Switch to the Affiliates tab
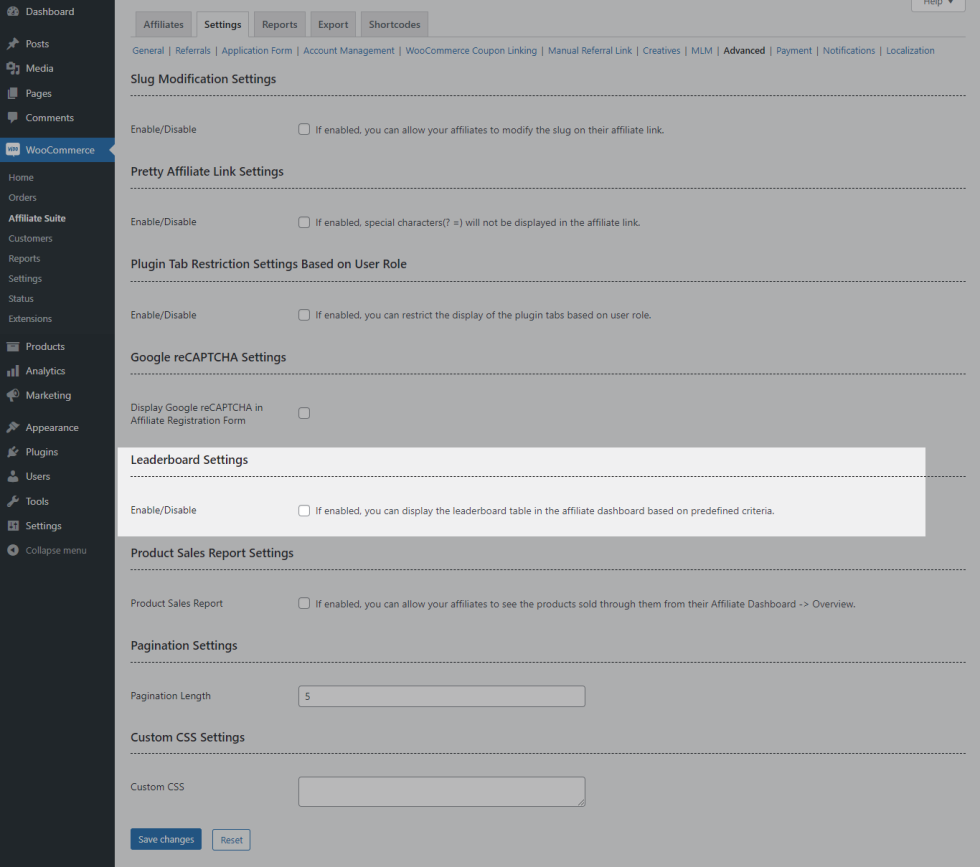 tap(163, 25)
